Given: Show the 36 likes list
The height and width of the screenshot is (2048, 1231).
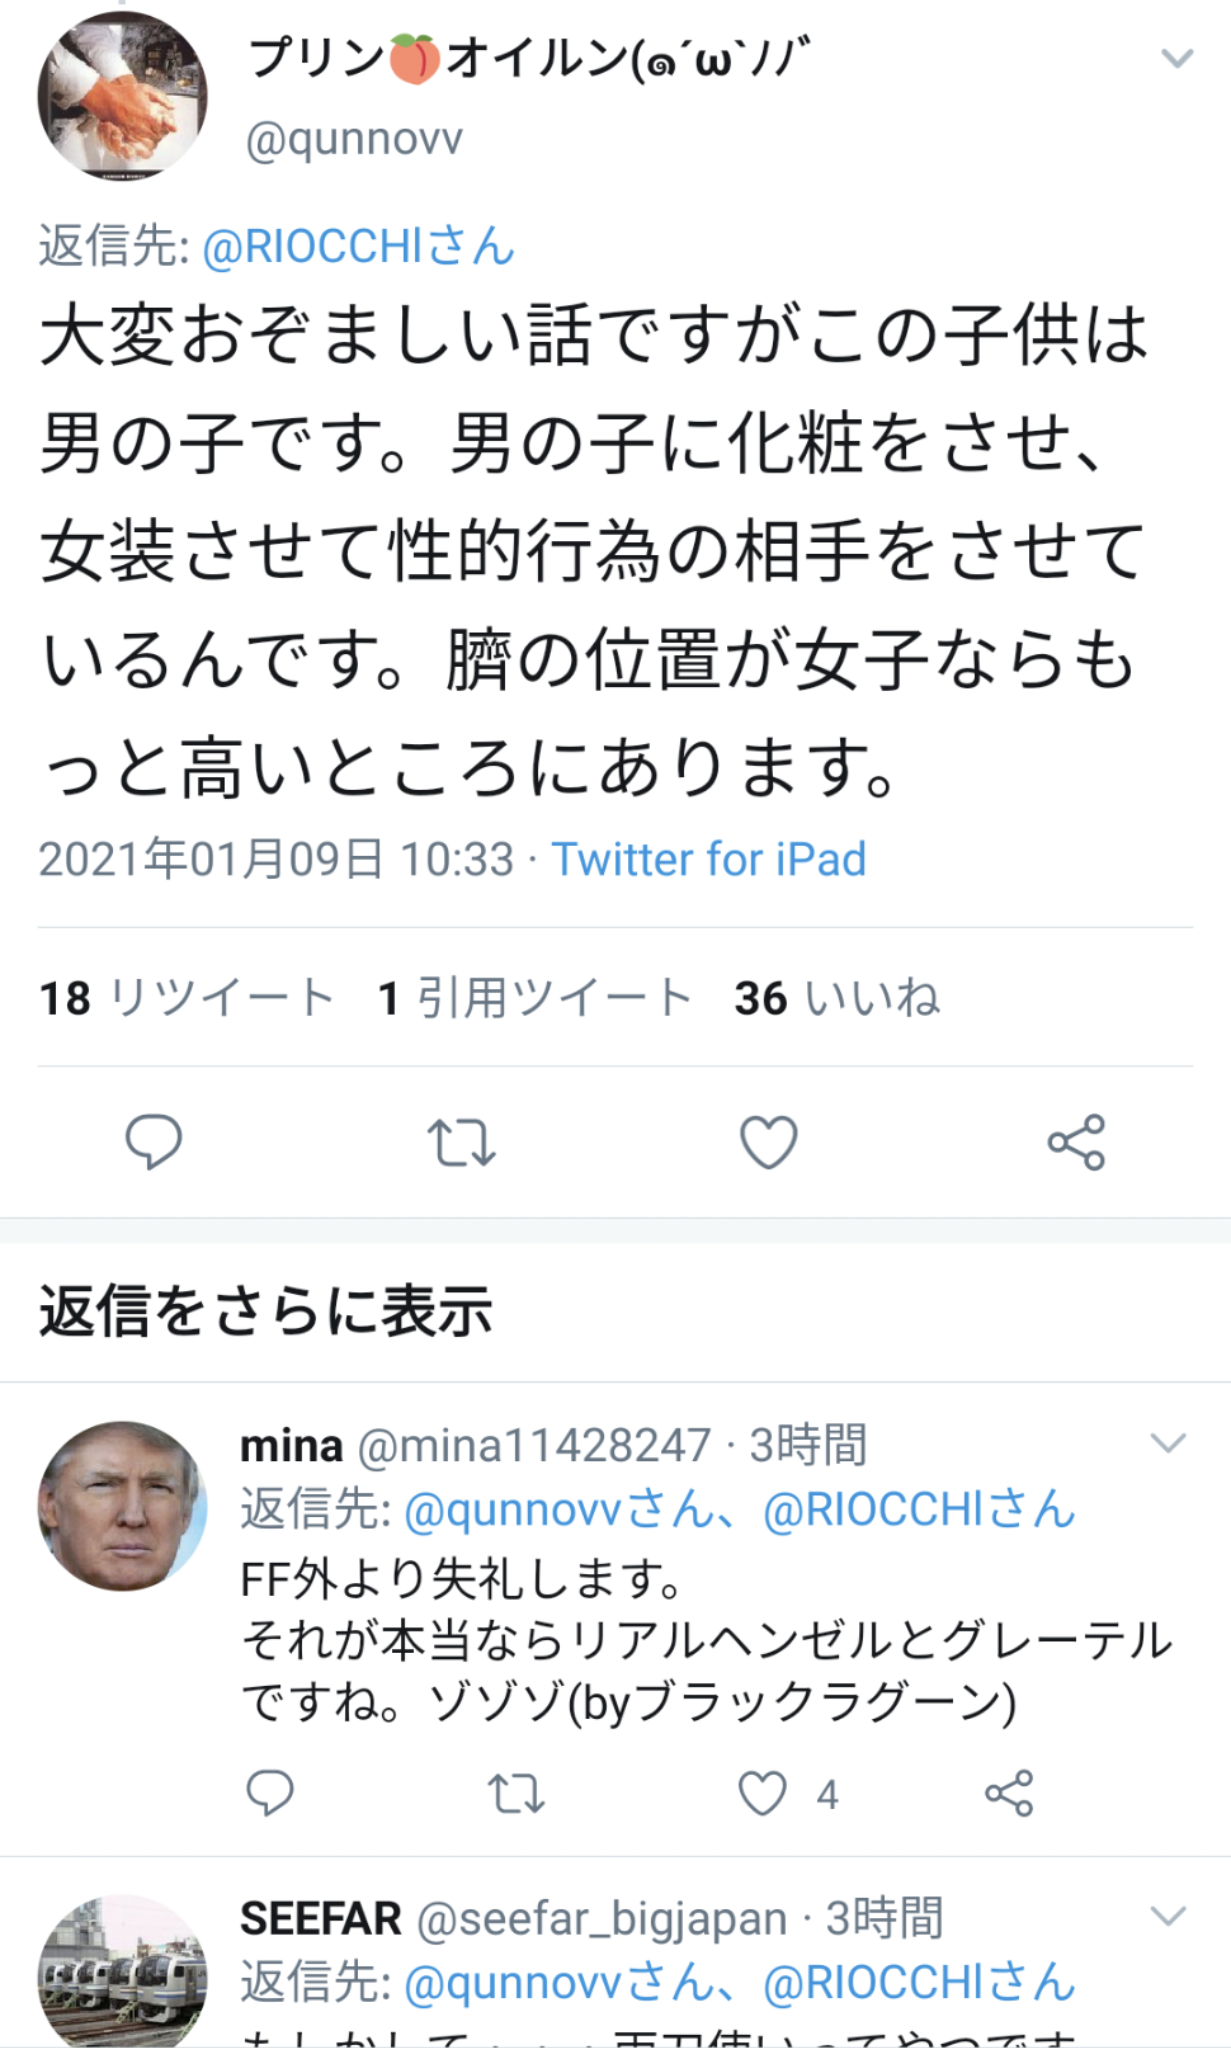Looking at the screenshot, I should click(837, 998).
